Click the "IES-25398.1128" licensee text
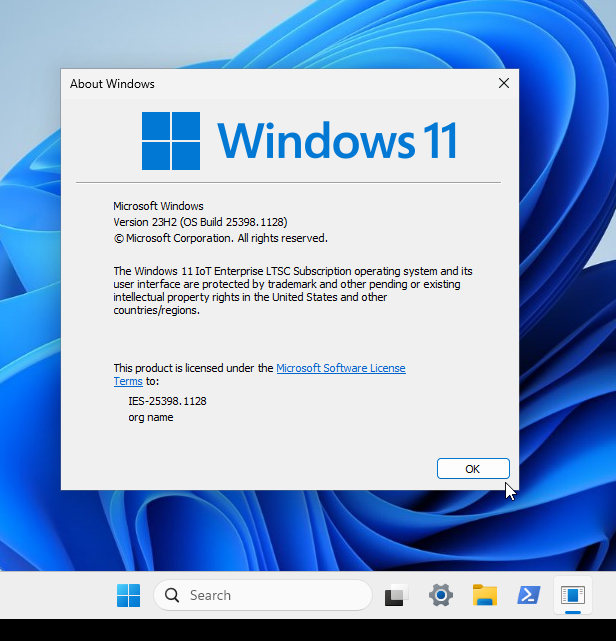The height and width of the screenshot is (641, 616). pos(168,401)
